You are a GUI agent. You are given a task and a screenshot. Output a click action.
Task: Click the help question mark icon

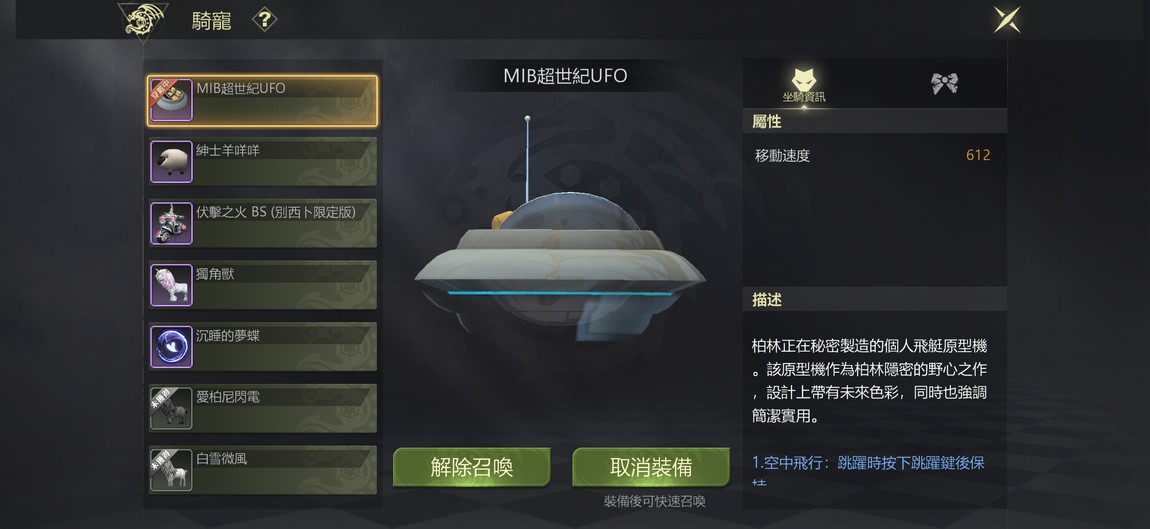[264, 20]
